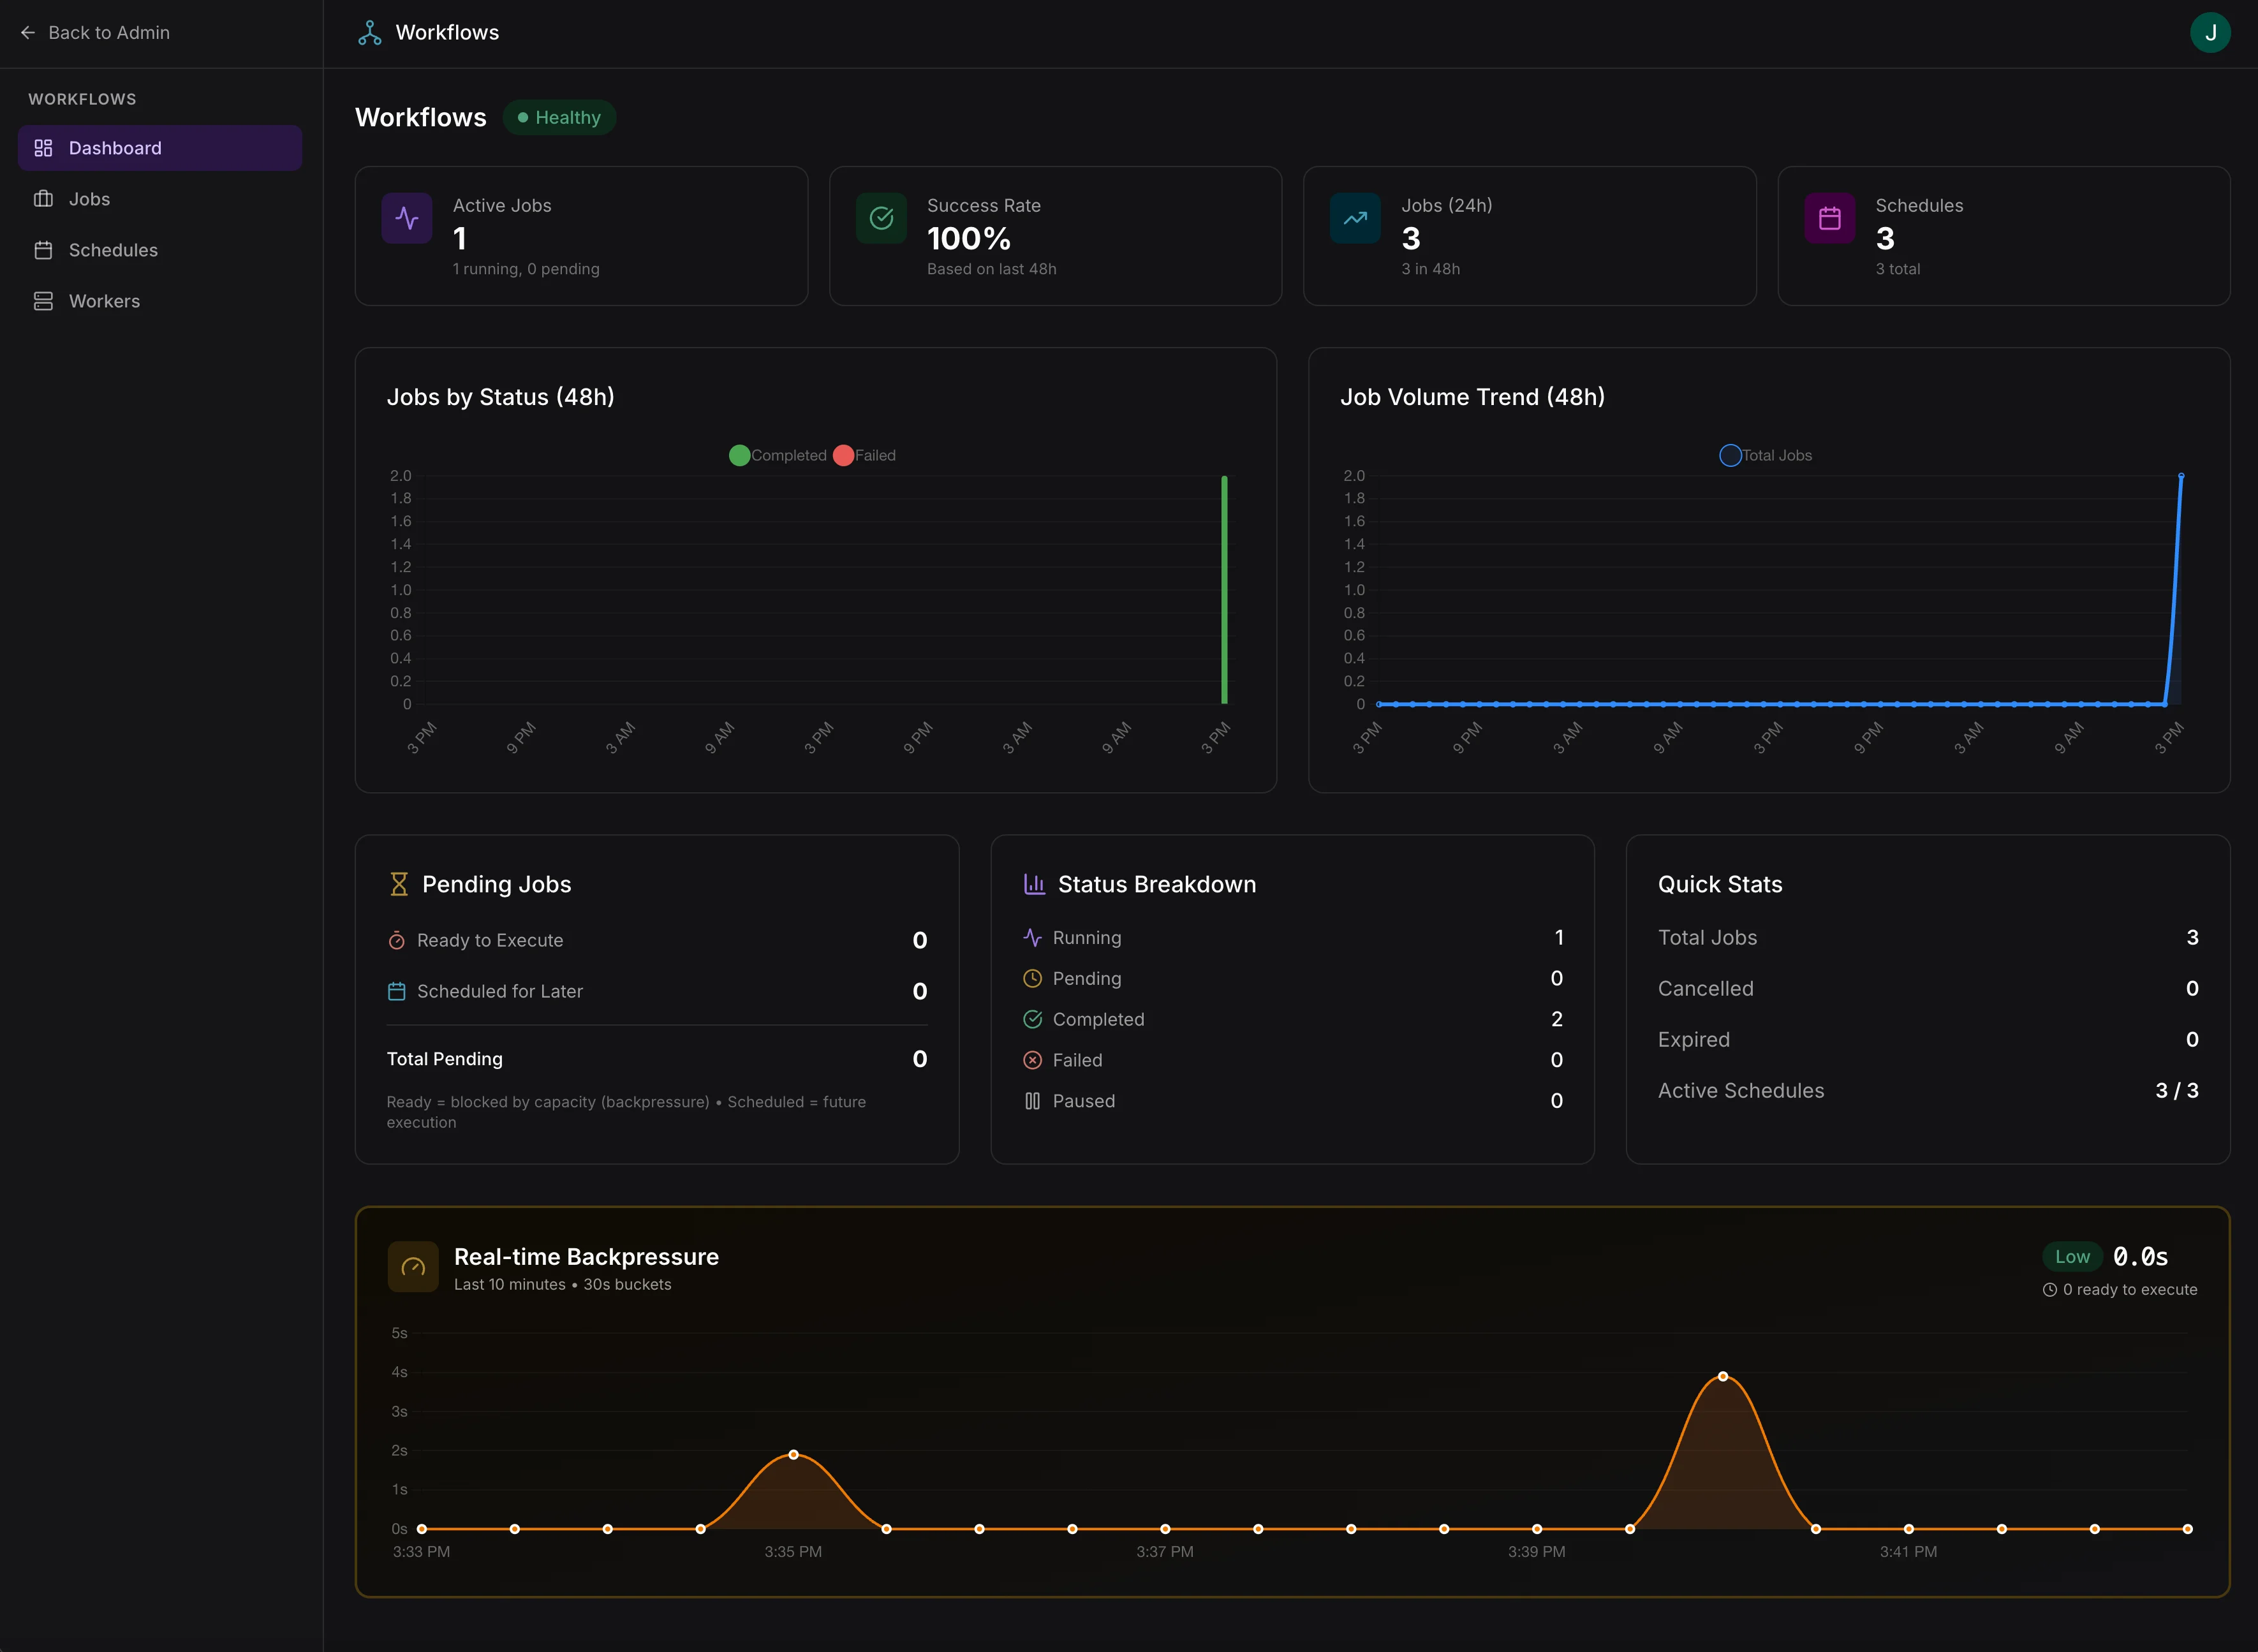Click the 'Based on last 48h' text
The height and width of the screenshot is (1652, 2258).
coord(991,269)
